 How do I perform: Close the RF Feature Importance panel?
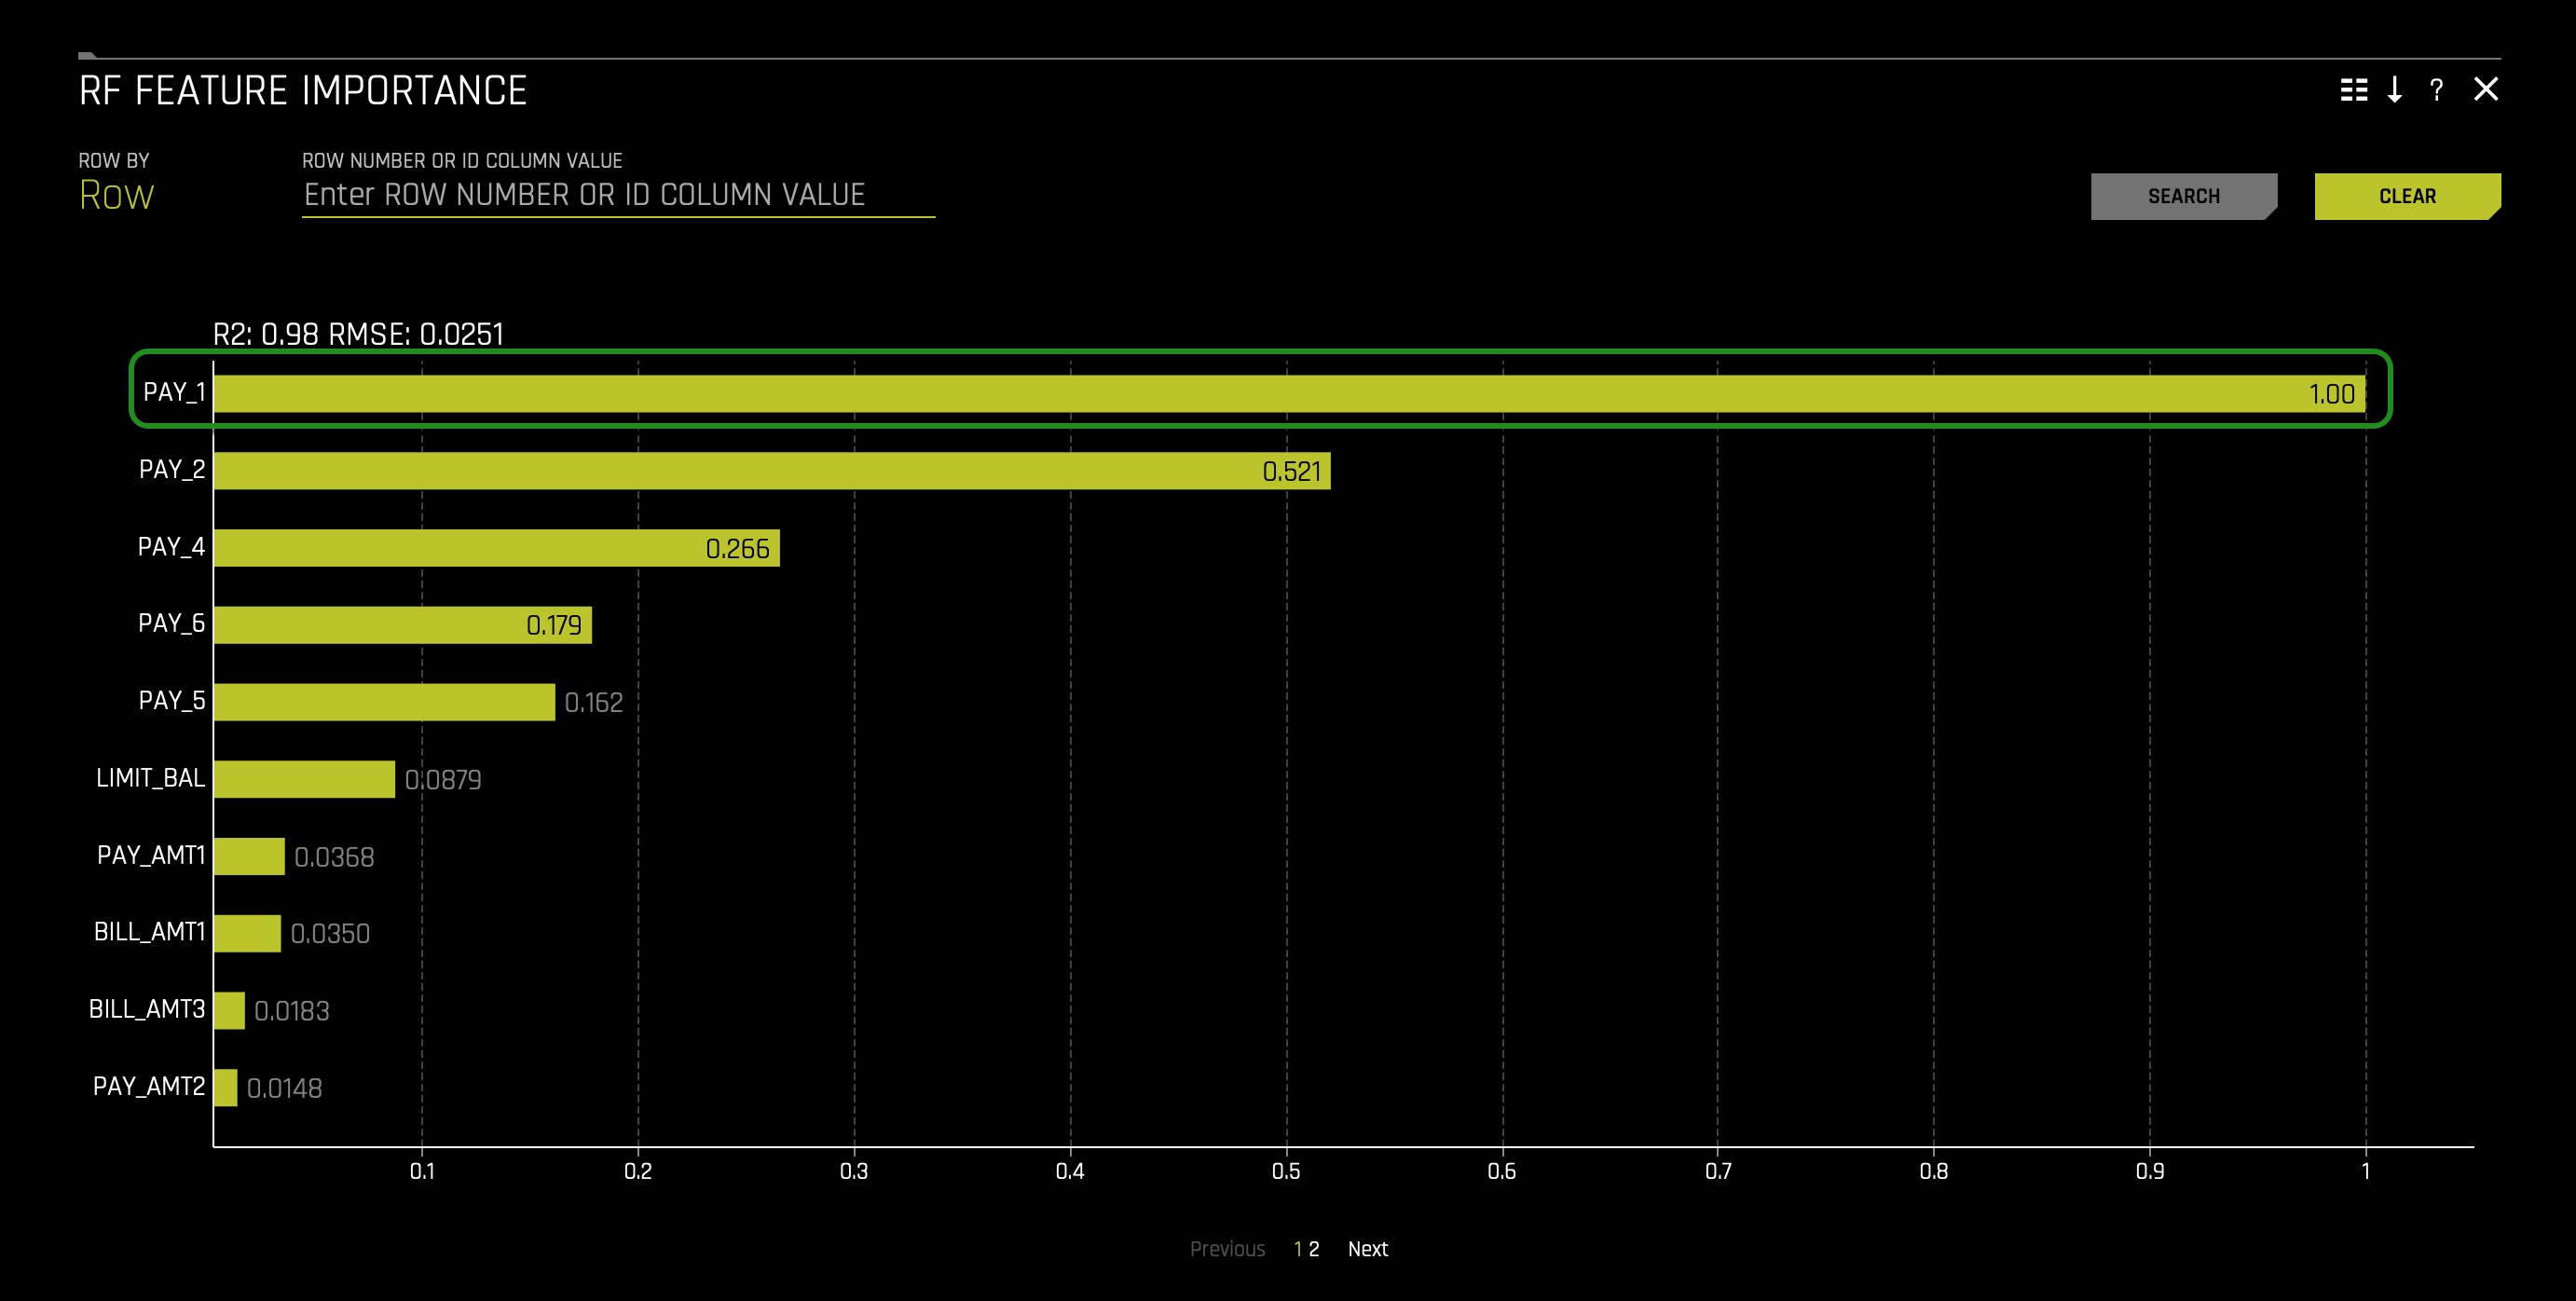pyautogui.click(x=2486, y=89)
